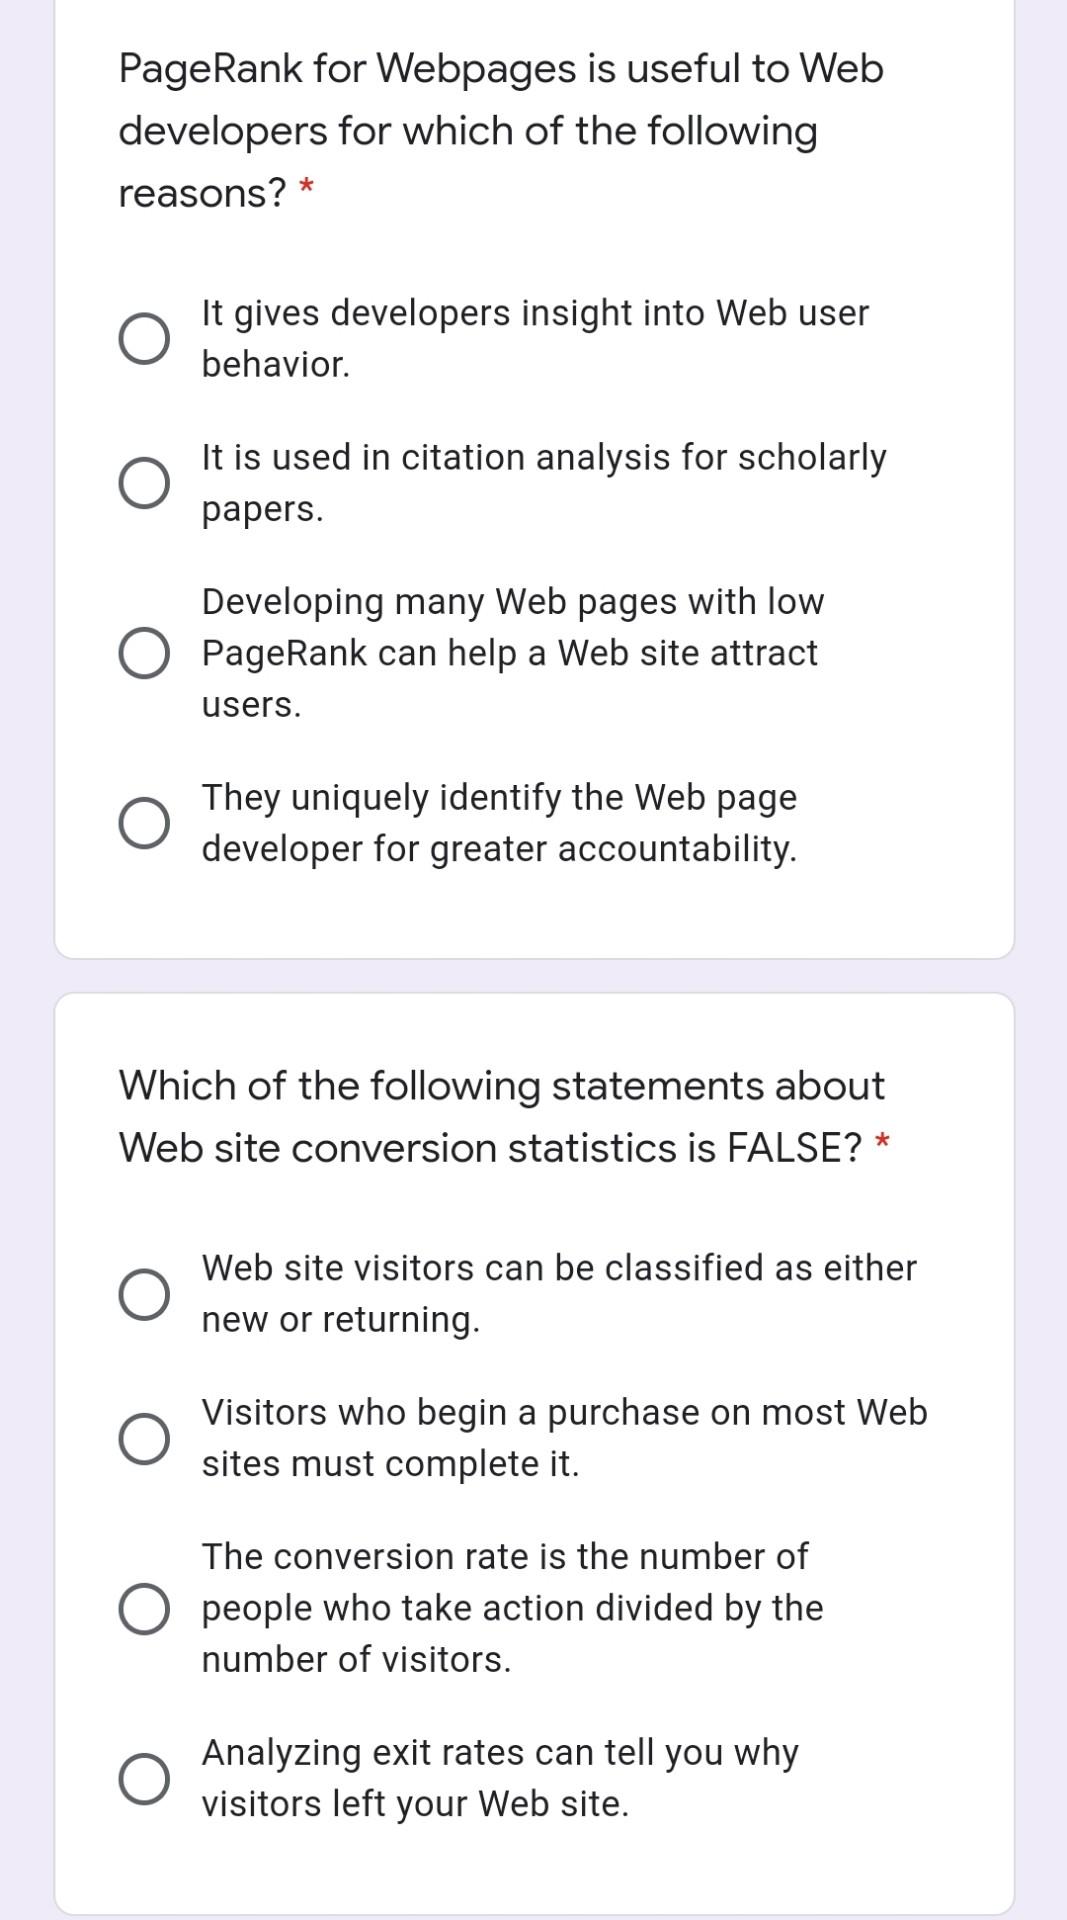The image size is (1067, 1920).
Task: Click the label describing conversion rate calculation
Action: click(511, 1607)
